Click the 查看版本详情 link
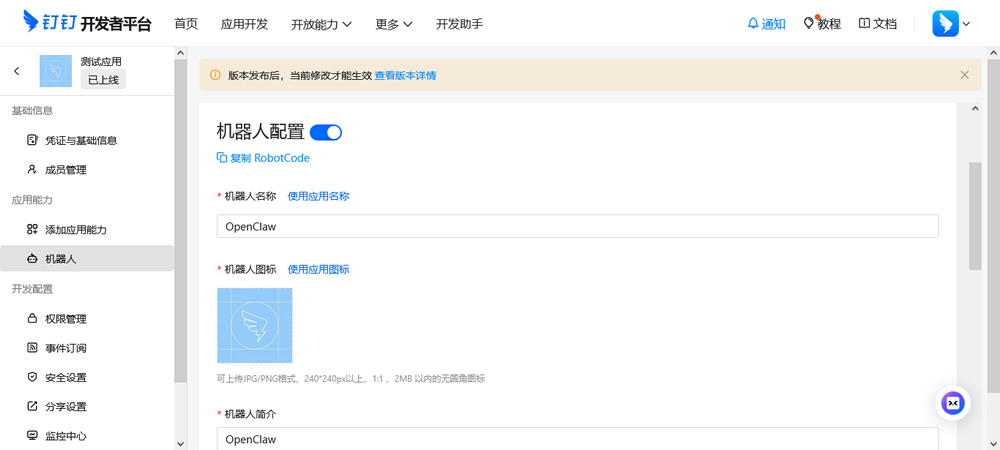The image size is (1000, 450). tap(405, 75)
